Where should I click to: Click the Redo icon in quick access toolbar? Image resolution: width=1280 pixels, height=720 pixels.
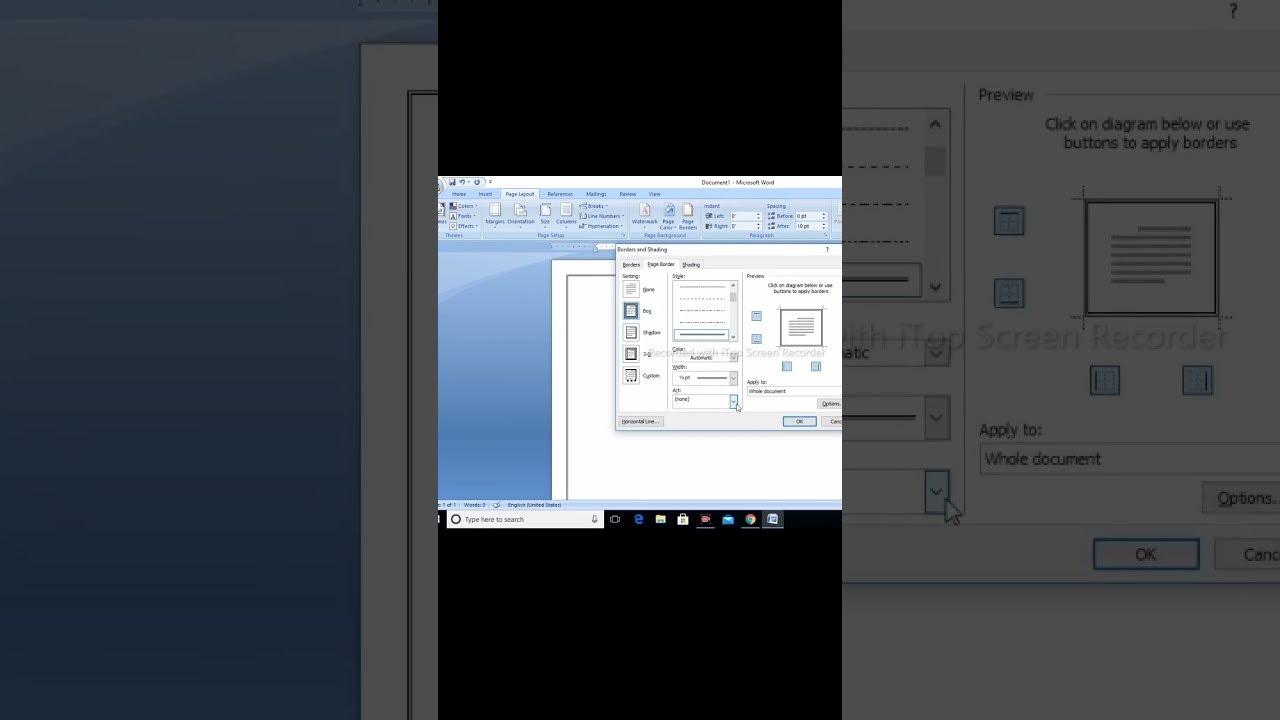coord(477,182)
